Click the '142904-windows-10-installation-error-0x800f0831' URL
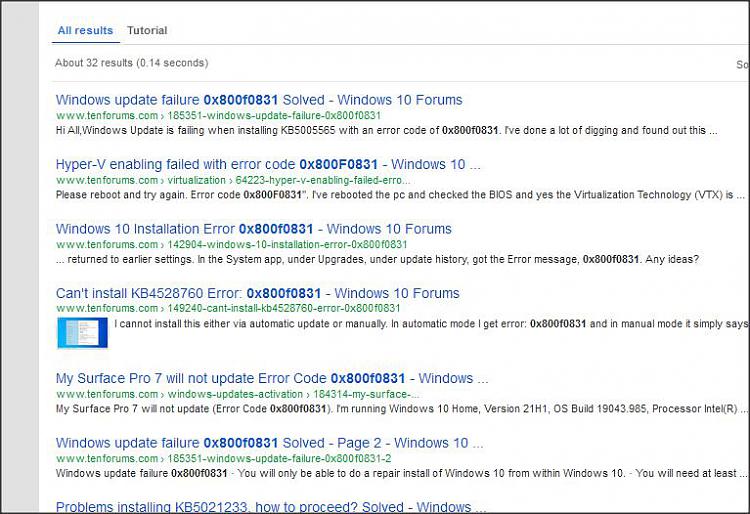The image size is (750, 514). point(287,244)
